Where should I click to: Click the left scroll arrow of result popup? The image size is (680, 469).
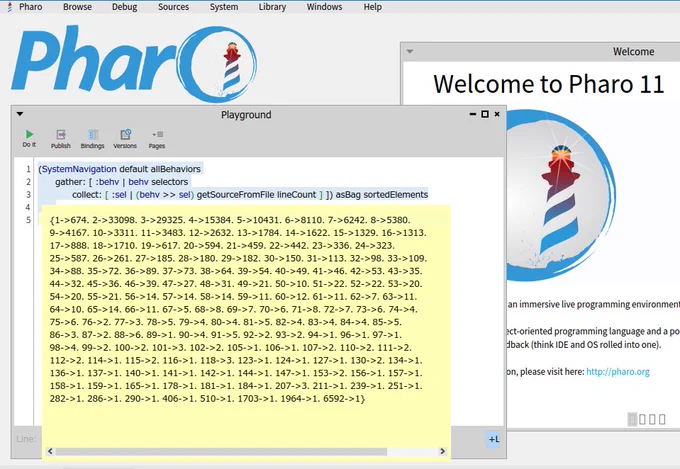(x=50, y=451)
